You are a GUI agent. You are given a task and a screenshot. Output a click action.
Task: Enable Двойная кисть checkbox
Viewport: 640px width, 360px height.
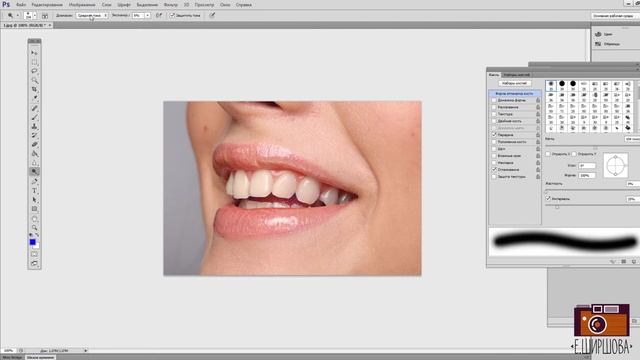[494, 121]
